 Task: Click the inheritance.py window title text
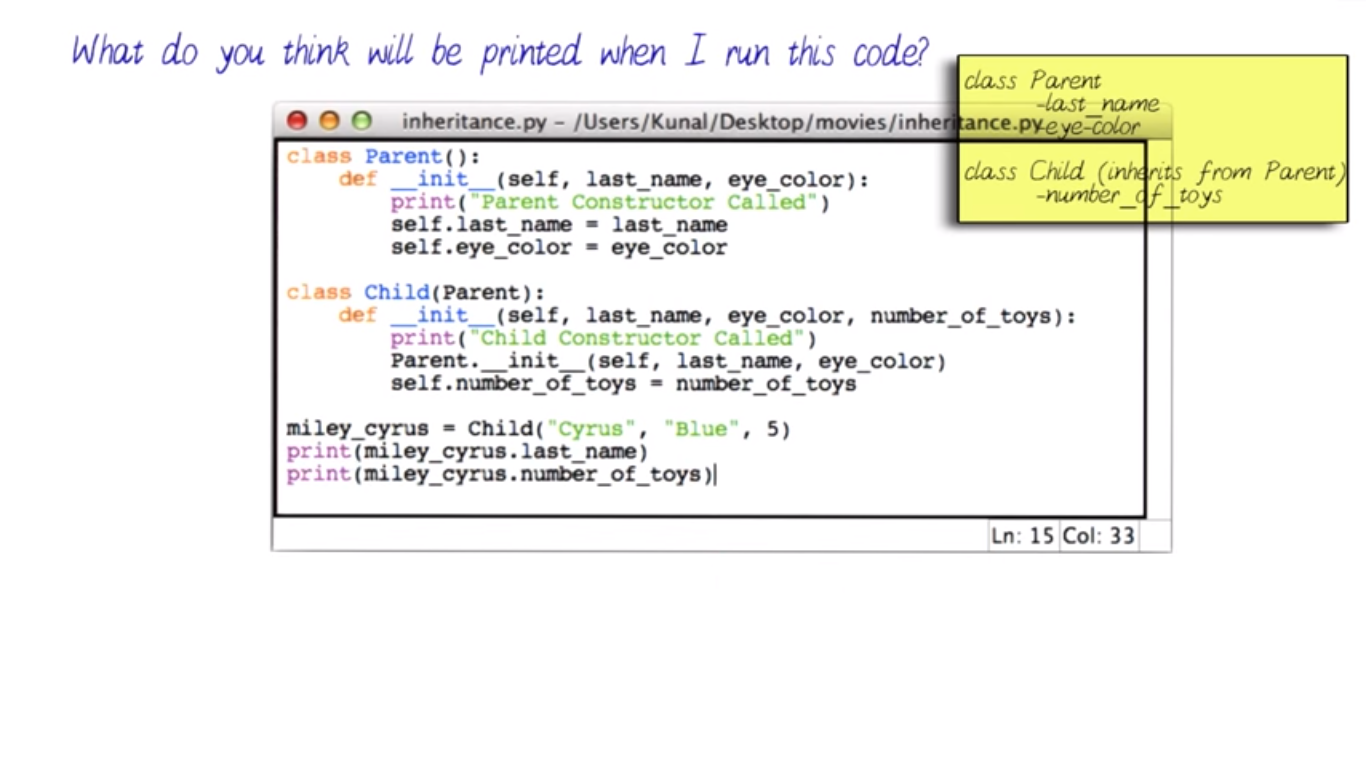[x=723, y=122]
